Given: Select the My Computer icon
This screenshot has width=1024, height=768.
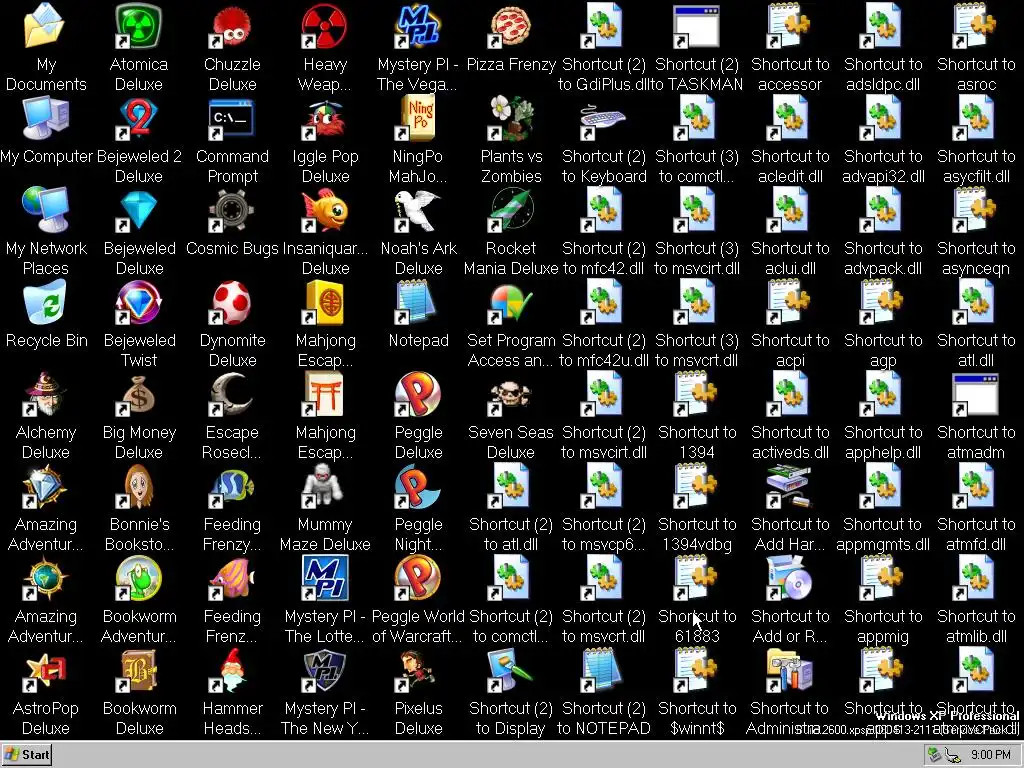Looking at the screenshot, I should click(46, 118).
